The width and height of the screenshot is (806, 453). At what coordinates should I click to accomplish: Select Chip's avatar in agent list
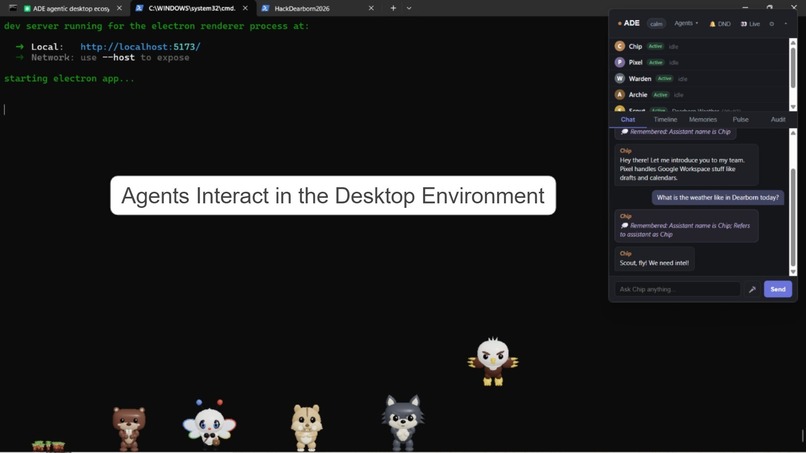click(619, 46)
